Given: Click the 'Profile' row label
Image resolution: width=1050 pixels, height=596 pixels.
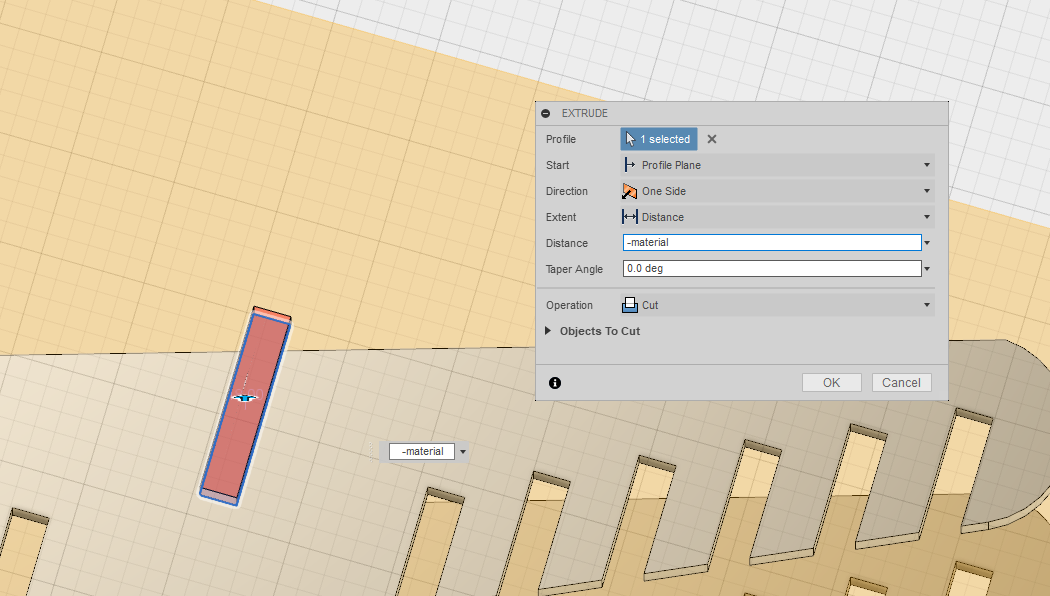Looking at the screenshot, I should pos(560,139).
